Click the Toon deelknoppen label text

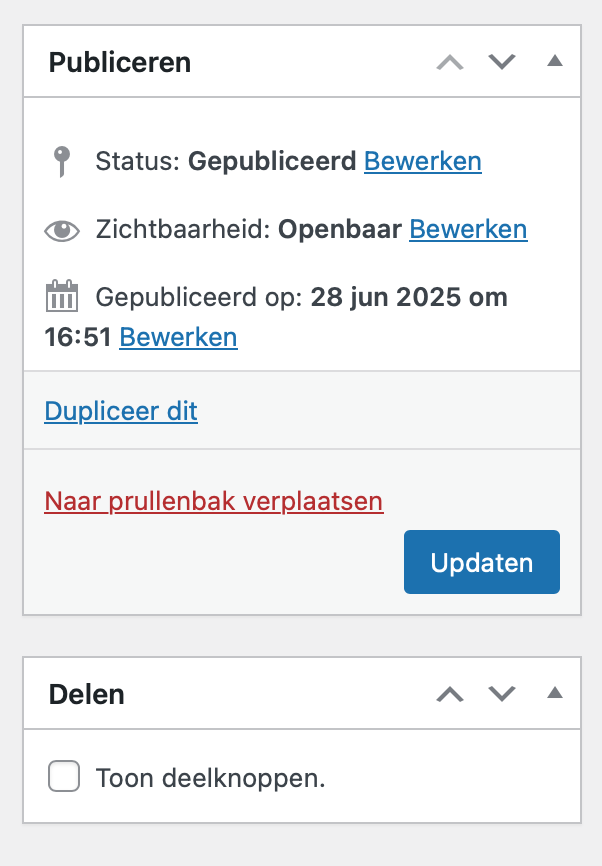click(210, 778)
